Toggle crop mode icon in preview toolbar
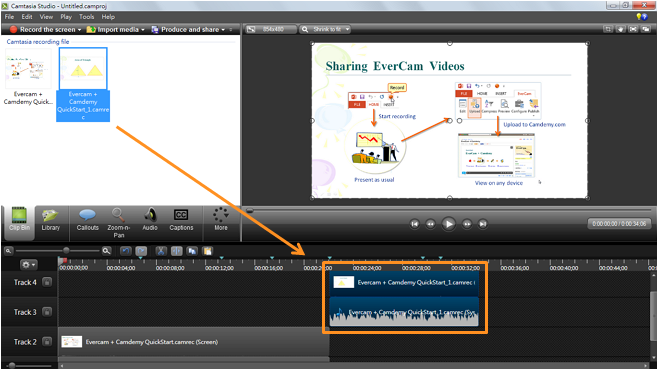This screenshot has width=658, height=370. (608, 29)
